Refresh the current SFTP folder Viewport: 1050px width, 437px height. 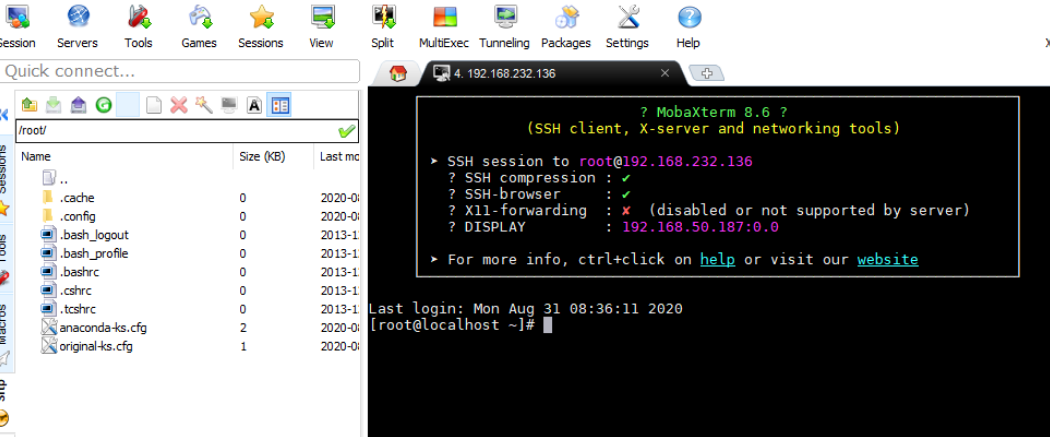103,105
